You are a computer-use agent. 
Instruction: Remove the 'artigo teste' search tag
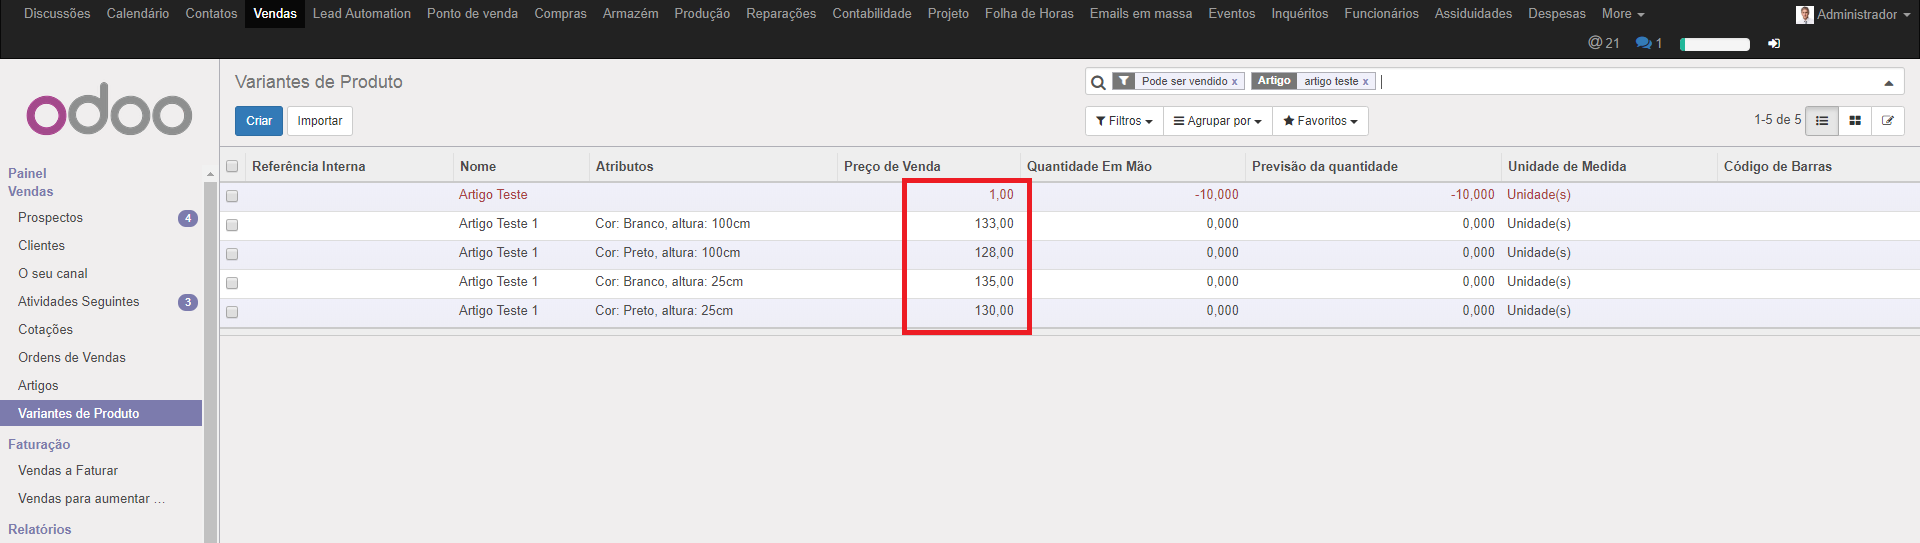pos(1365,82)
